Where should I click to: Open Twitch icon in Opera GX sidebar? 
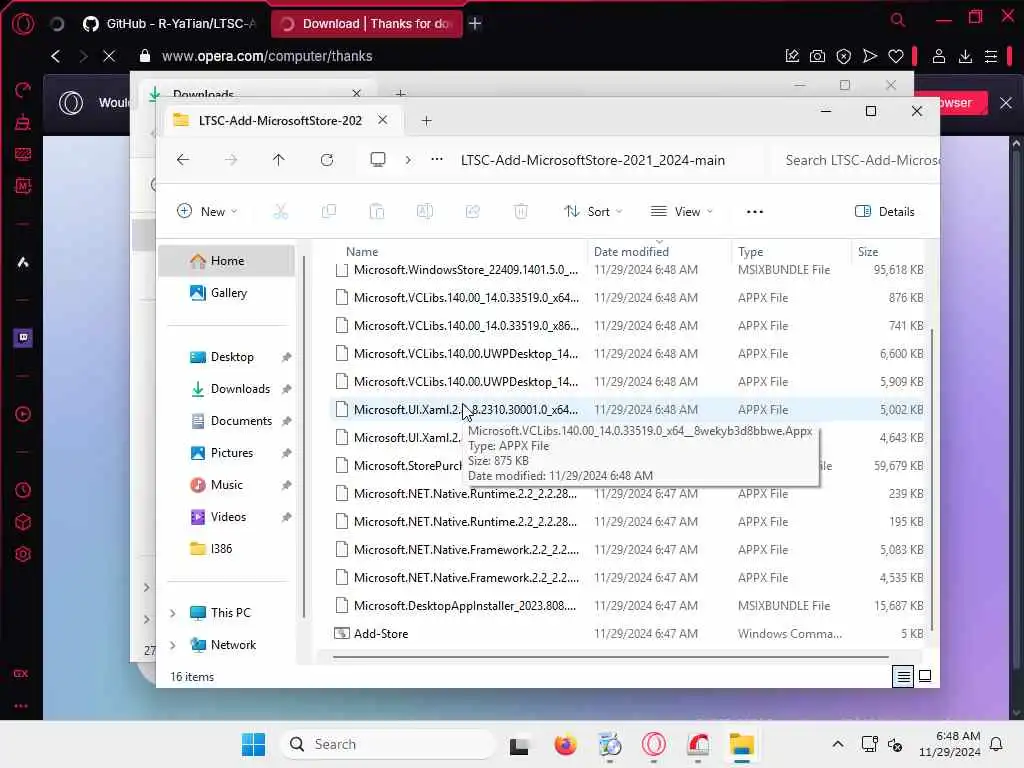[23, 338]
